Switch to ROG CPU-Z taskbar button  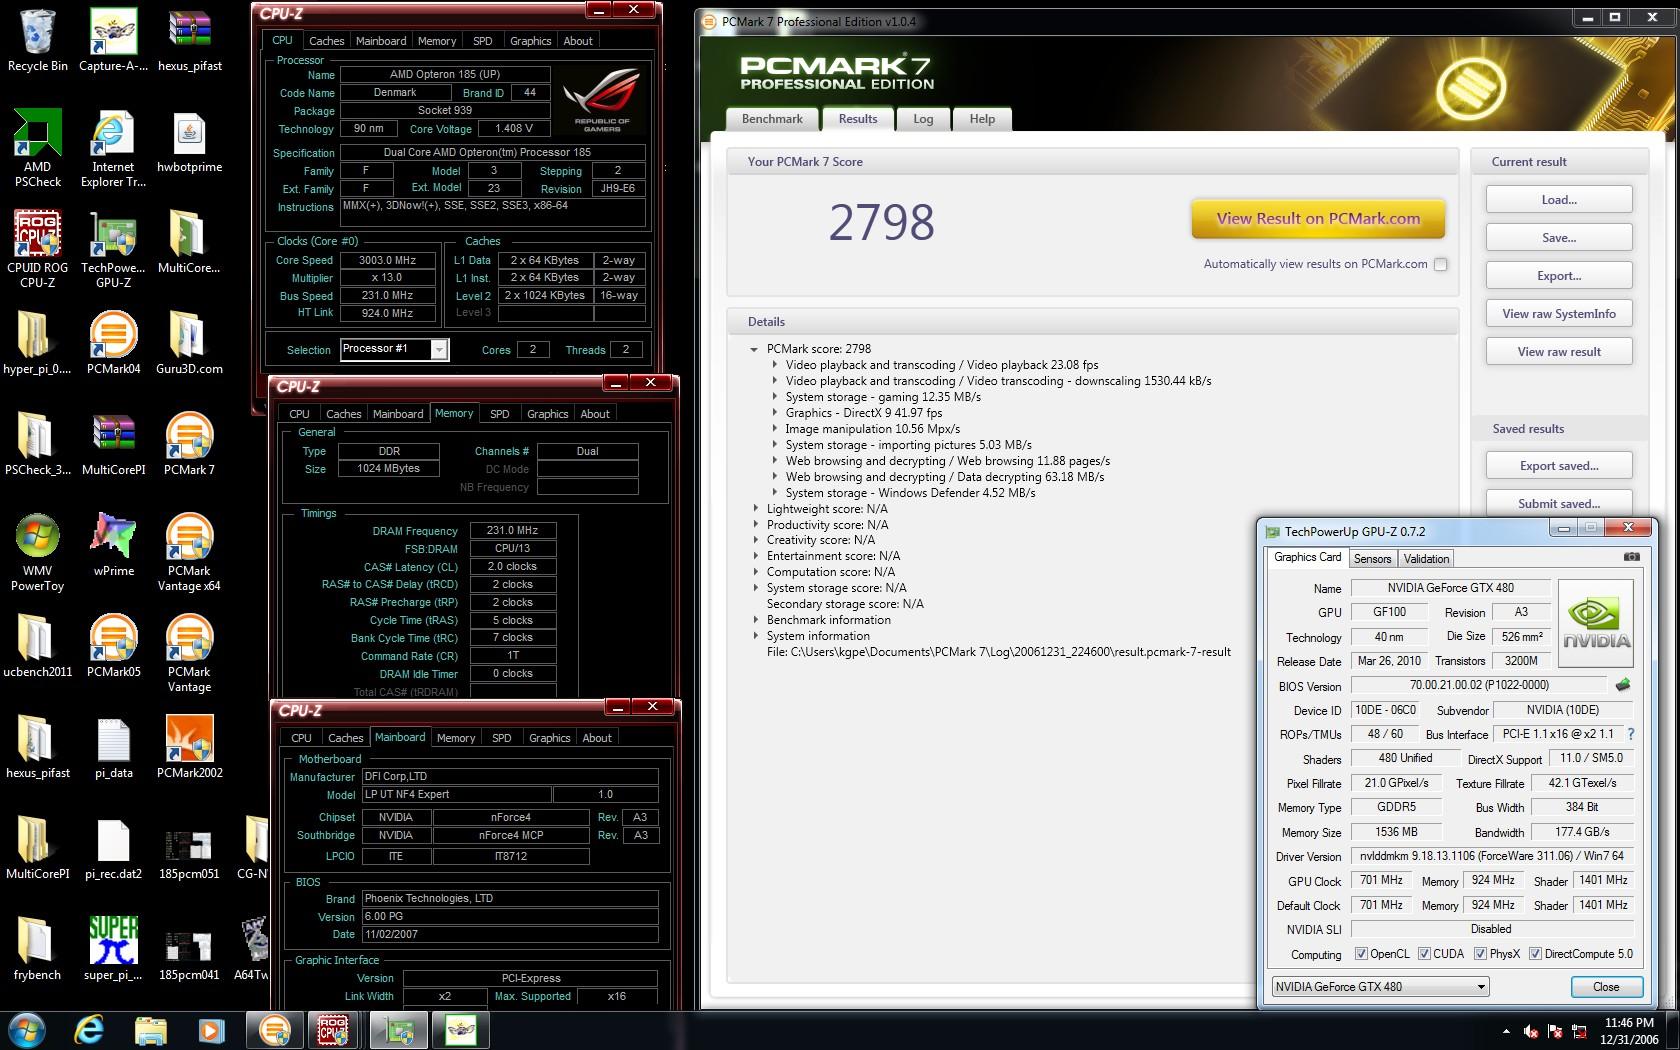(333, 1029)
